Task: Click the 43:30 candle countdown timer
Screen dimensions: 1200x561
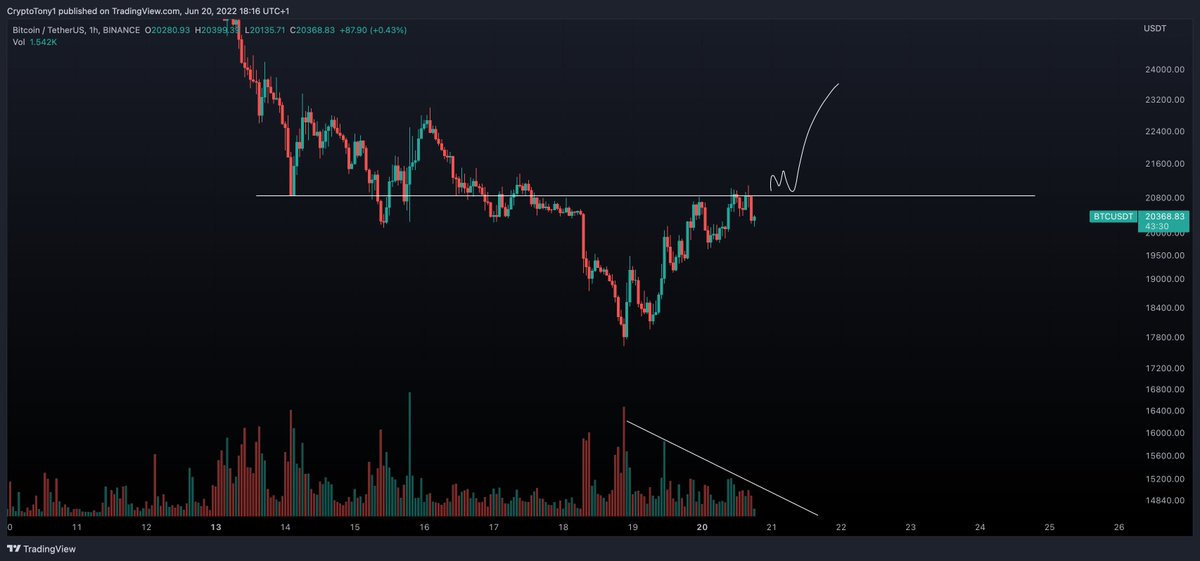Action: 1158,226
